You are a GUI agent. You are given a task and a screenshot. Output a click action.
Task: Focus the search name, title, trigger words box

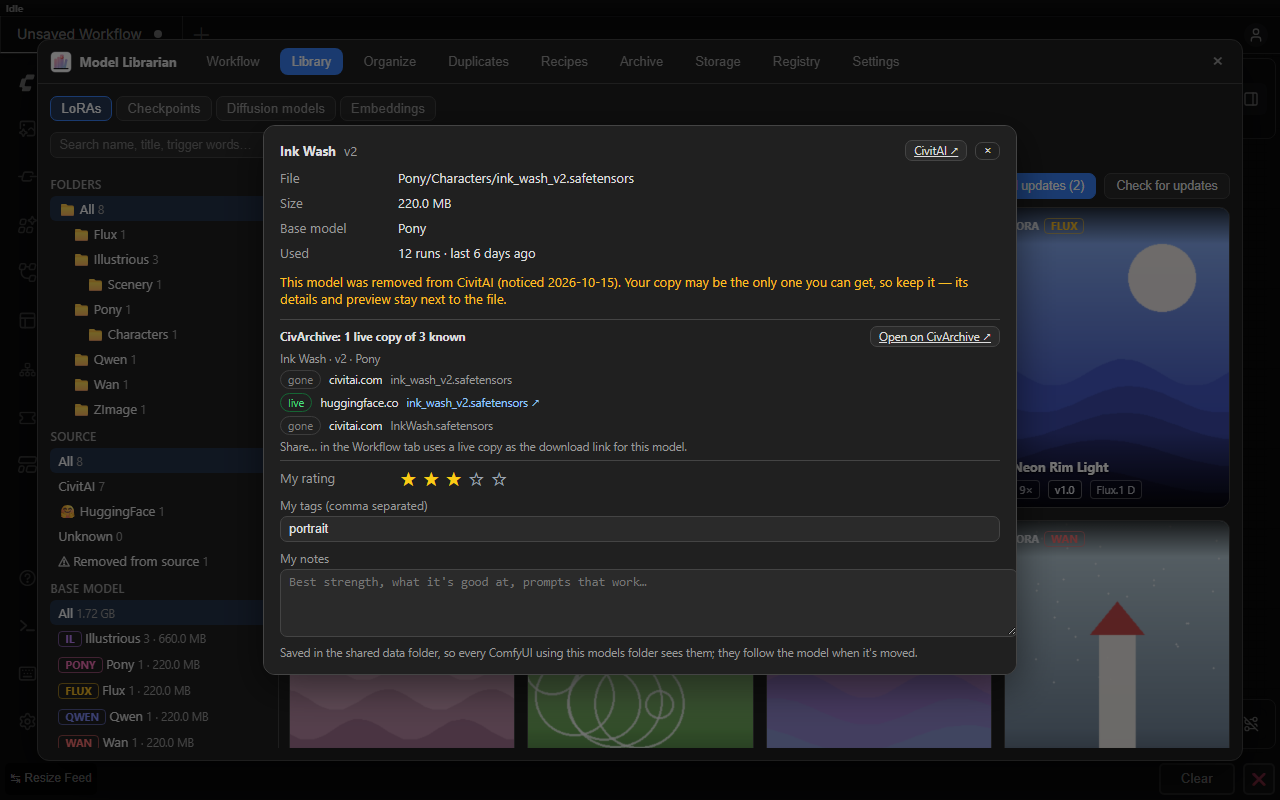tap(156, 144)
